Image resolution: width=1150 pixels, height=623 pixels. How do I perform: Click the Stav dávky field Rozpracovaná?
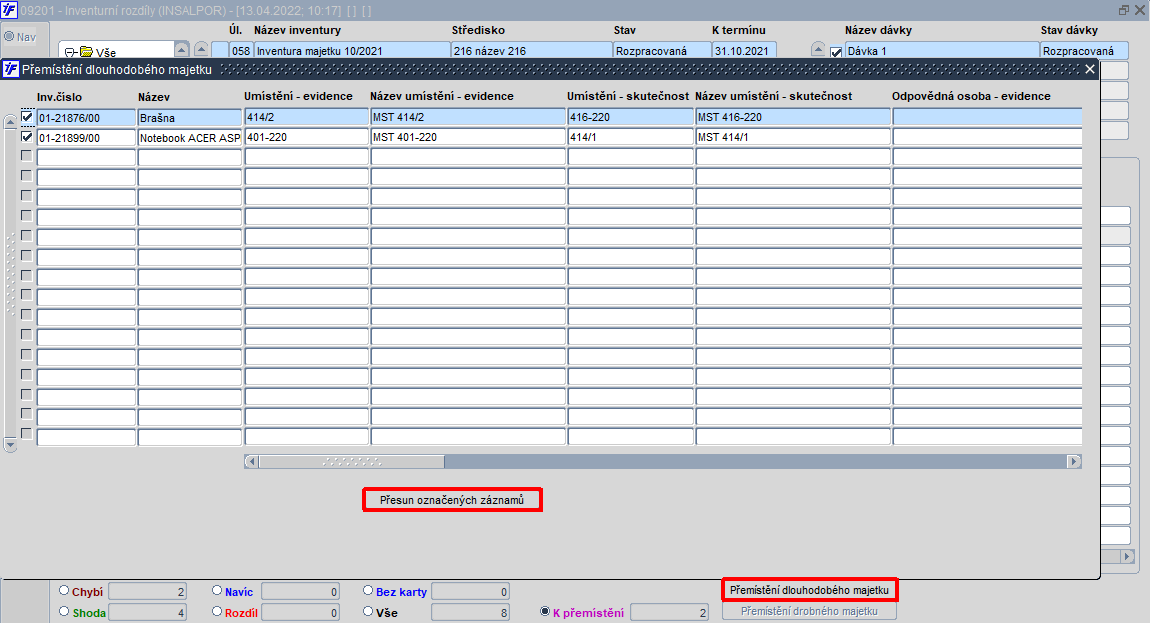(1084, 51)
